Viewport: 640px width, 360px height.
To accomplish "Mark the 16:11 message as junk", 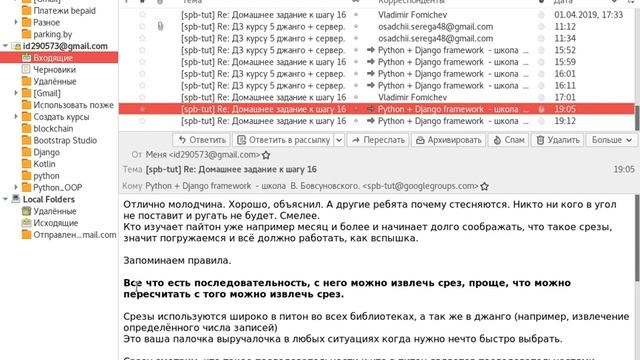I will tap(541, 86).
